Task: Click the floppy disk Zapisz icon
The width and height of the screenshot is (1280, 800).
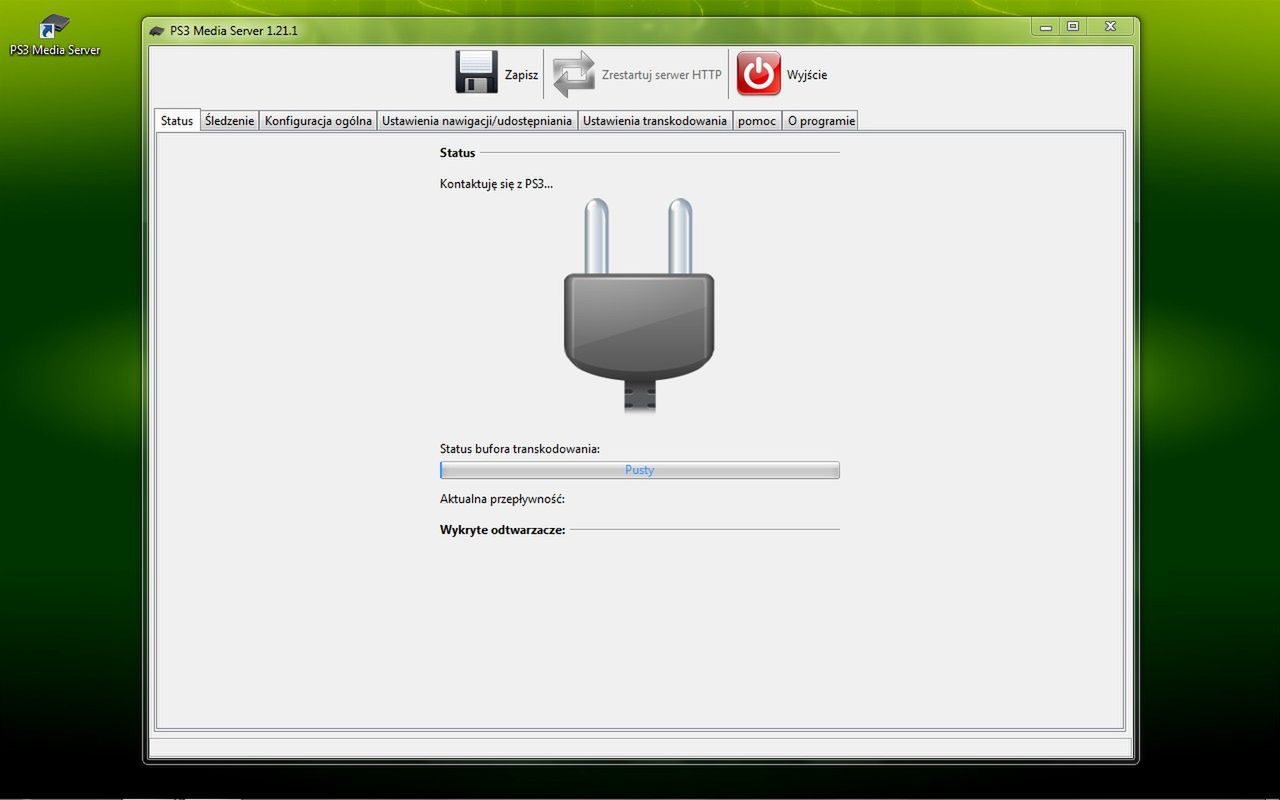Action: tap(476, 74)
